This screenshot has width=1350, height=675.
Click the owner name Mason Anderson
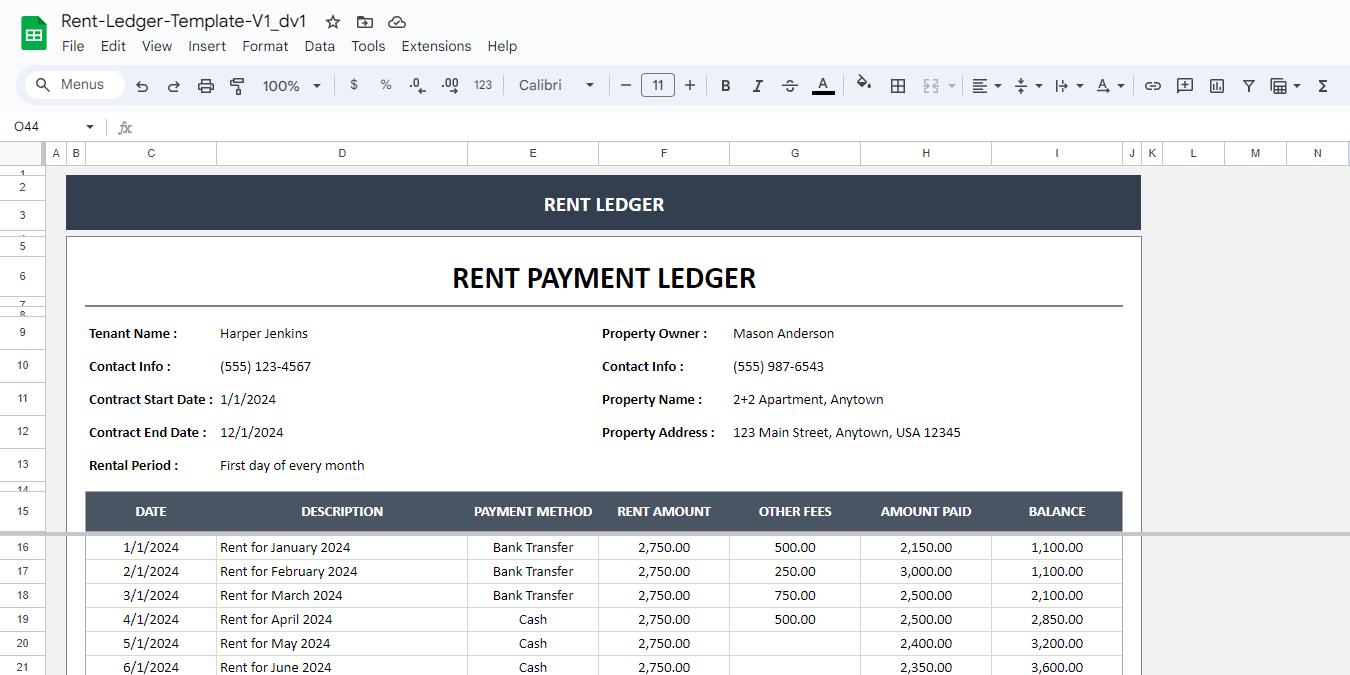(x=783, y=333)
